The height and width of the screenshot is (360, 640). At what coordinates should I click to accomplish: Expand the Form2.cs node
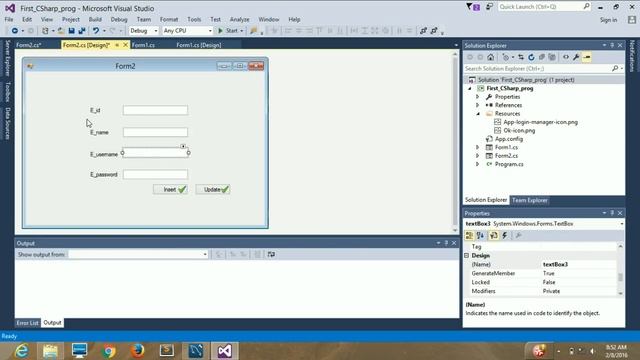(478, 156)
